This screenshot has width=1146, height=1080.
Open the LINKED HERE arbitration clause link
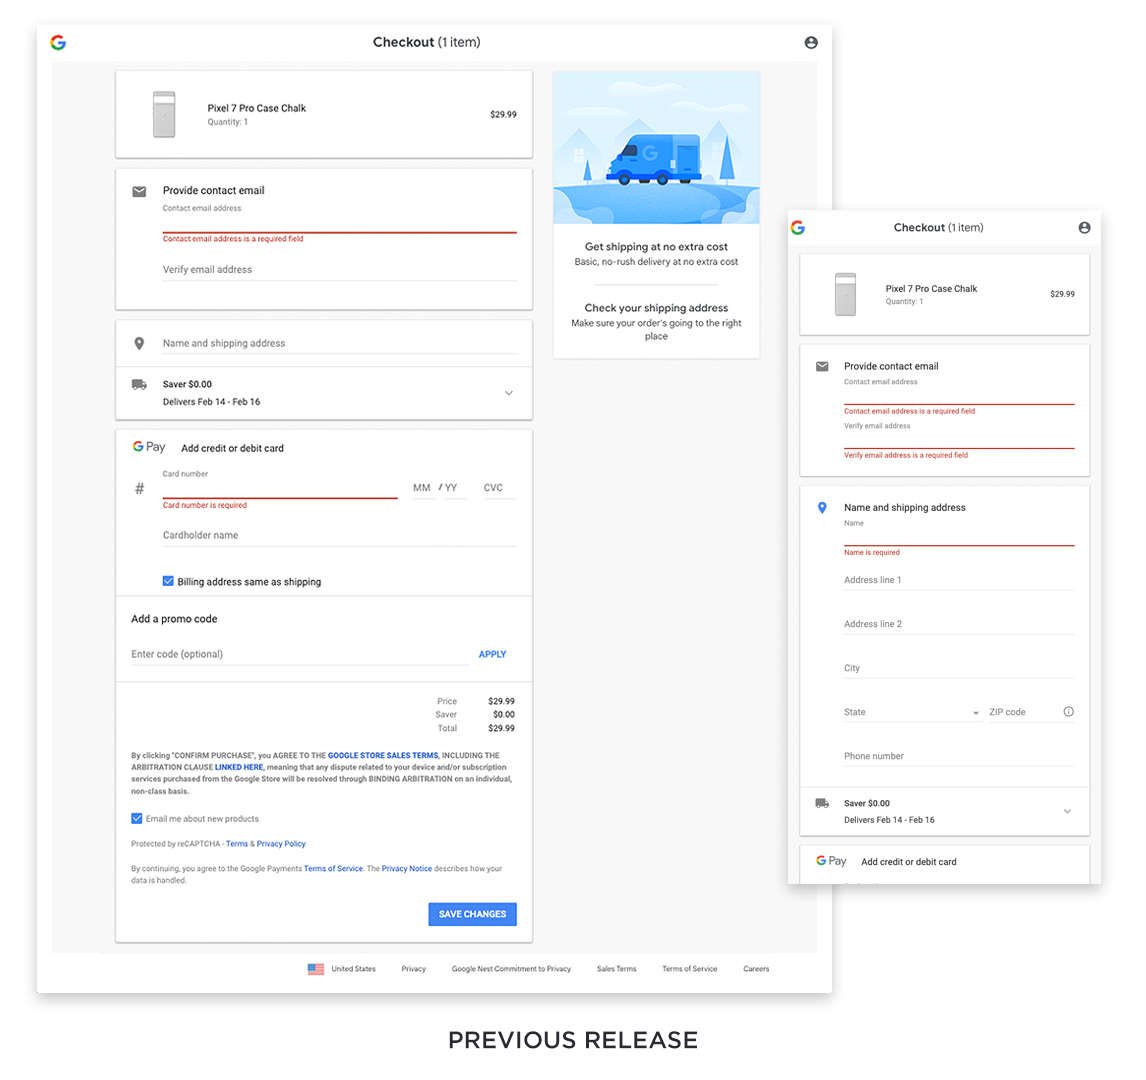click(239, 767)
